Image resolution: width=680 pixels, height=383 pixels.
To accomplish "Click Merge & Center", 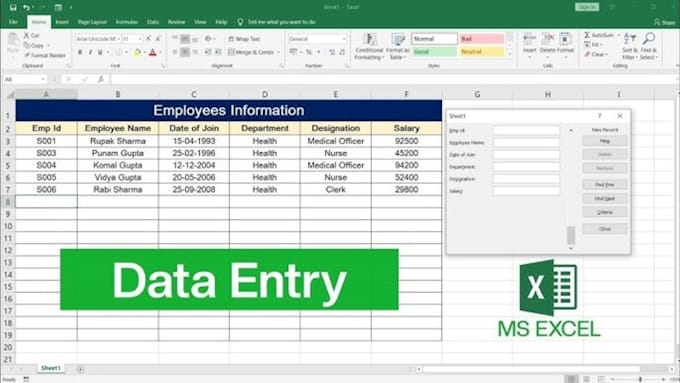I will tap(251, 52).
